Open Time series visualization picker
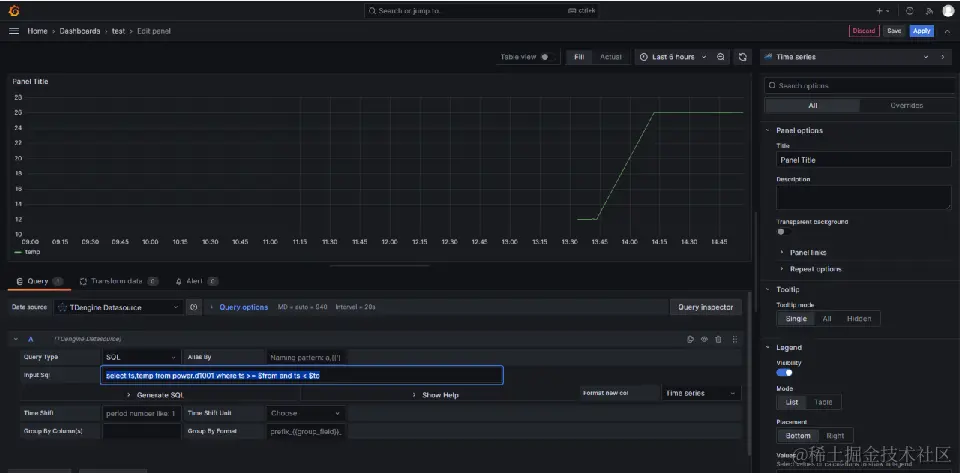This screenshot has height=473, width=960. click(847, 57)
